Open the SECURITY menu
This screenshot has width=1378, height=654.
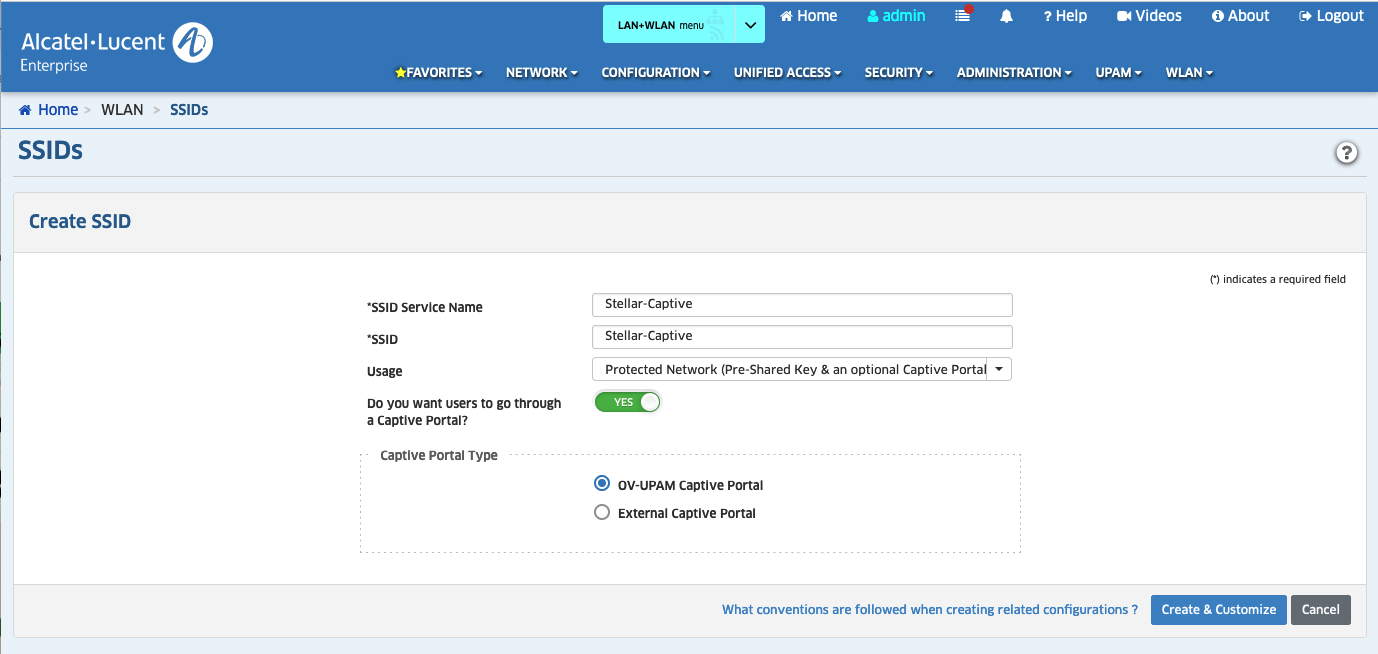tap(898, 72)
